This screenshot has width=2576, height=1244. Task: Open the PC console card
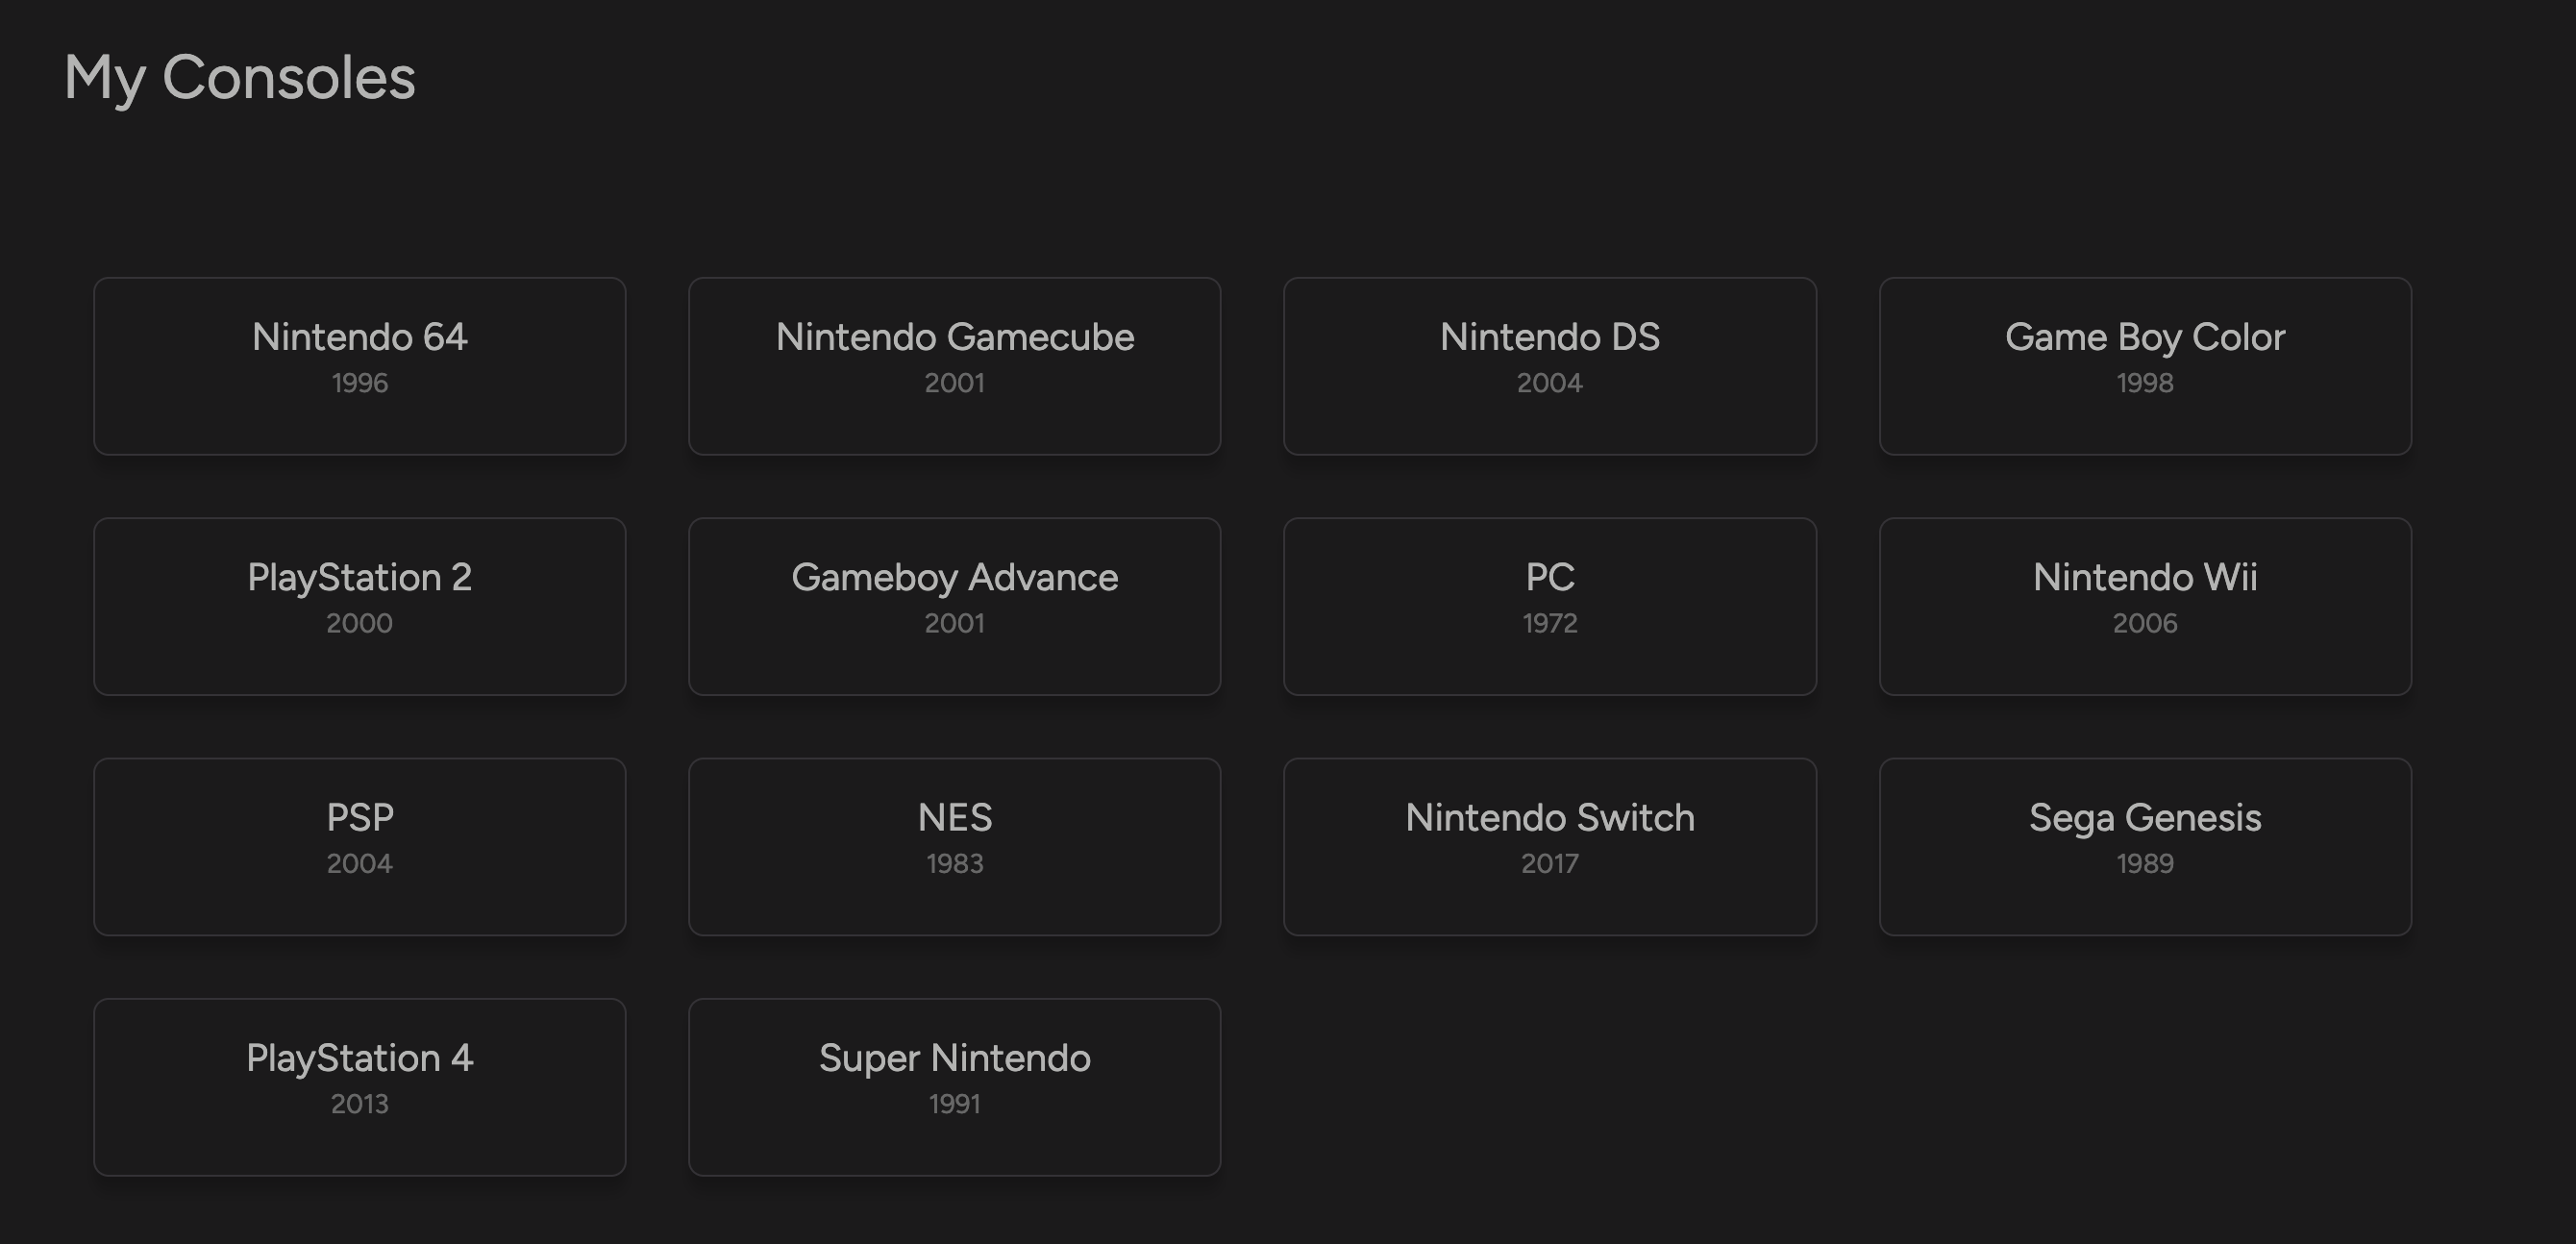click(x=1550, y=606)
